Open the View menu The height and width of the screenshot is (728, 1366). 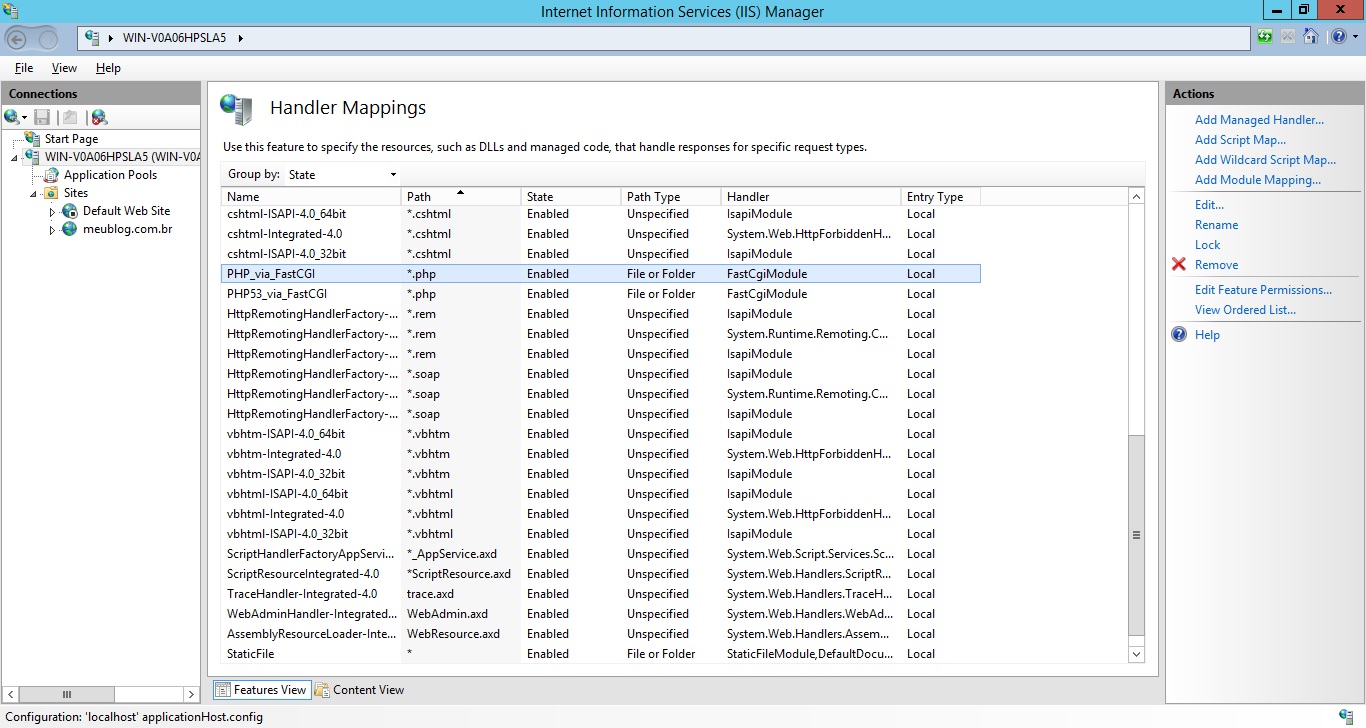click(x=64, y=68)
